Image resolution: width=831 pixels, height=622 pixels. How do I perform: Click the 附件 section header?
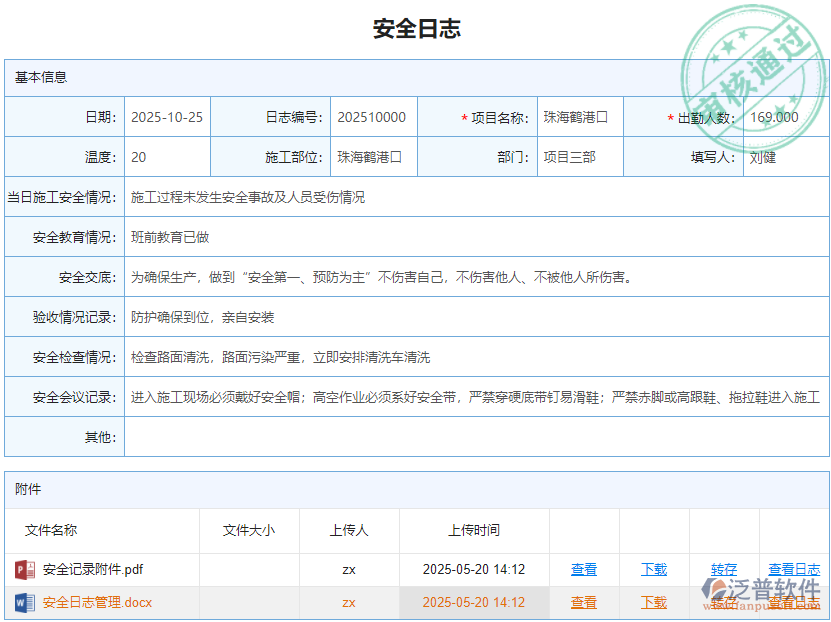tap(29, 489)
